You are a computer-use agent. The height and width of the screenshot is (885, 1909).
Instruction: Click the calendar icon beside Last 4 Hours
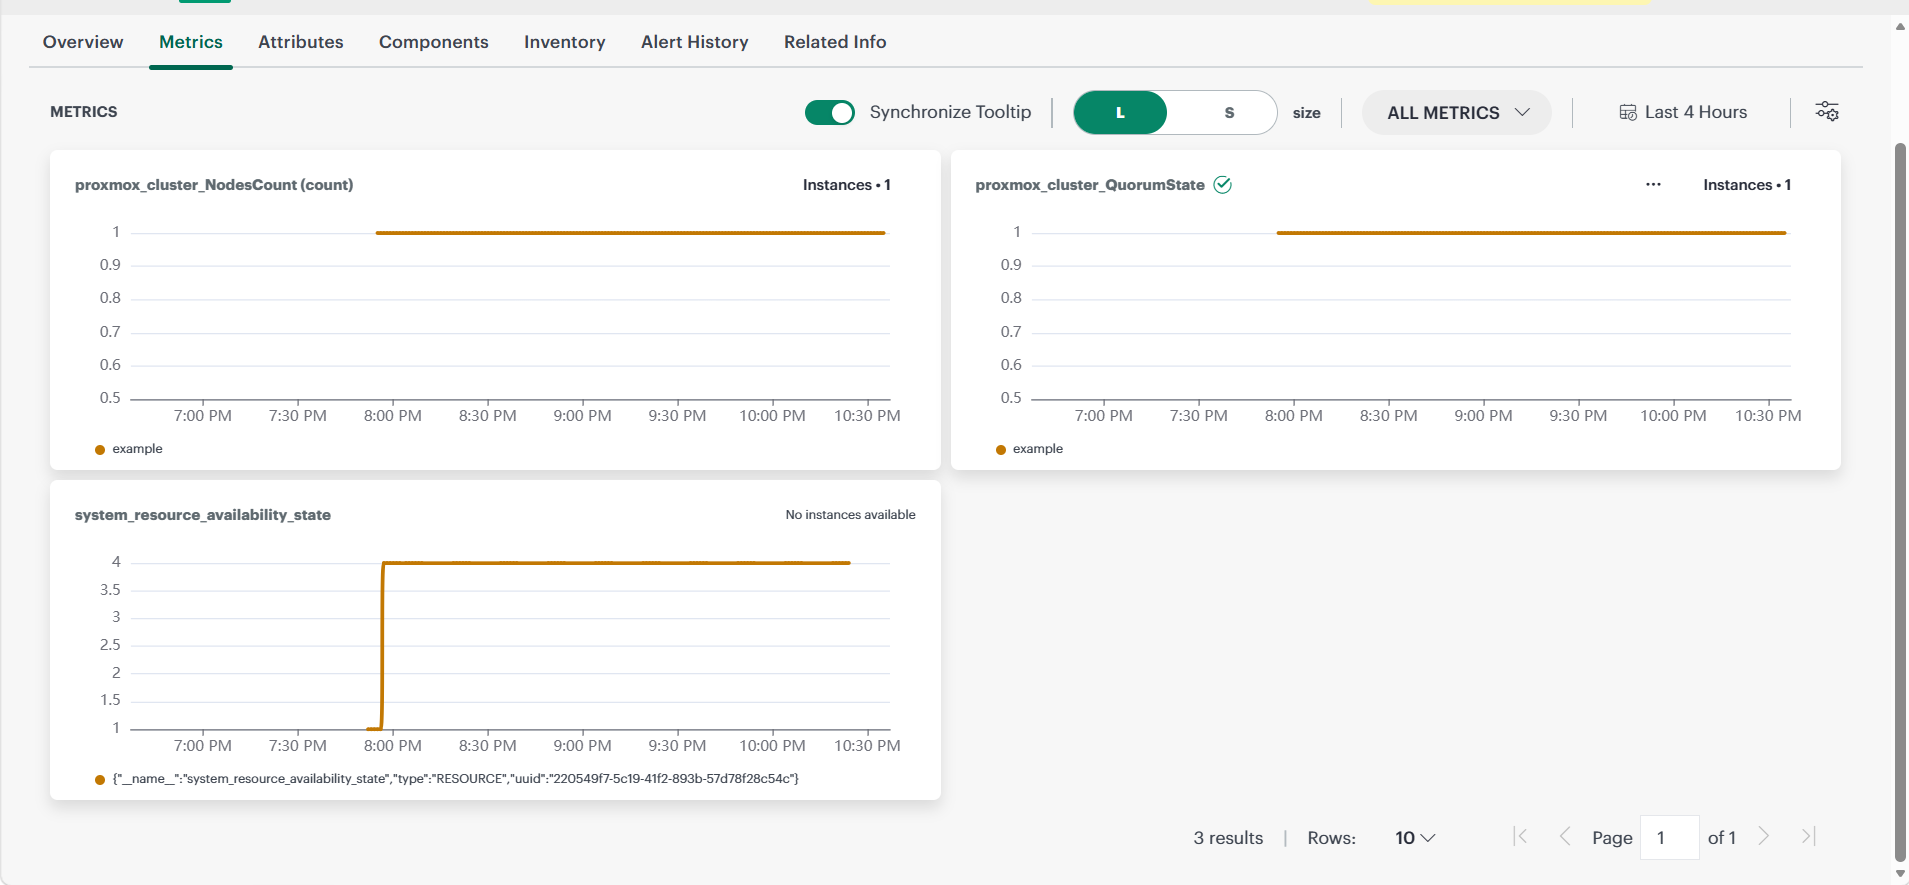(1628, 112)
